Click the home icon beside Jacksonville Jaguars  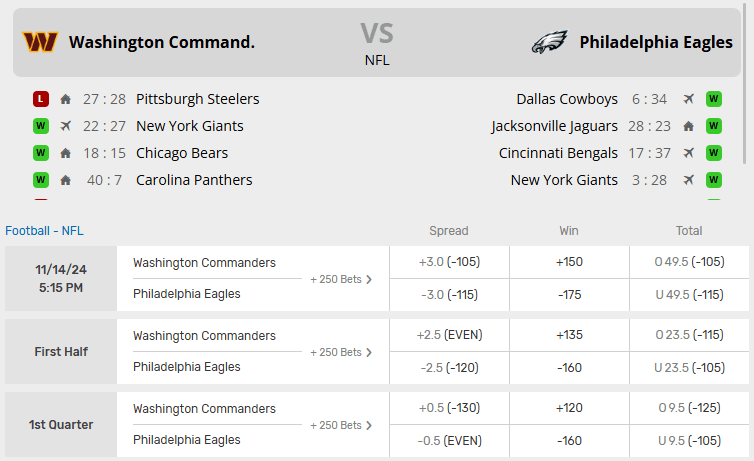click(x=688, y=126)
